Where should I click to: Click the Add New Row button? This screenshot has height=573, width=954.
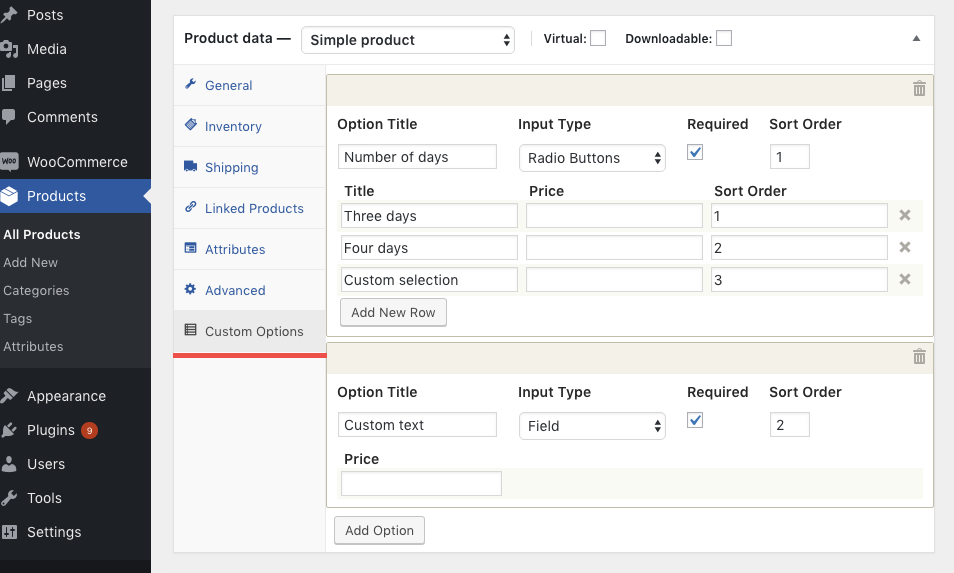click(x=393, y=312)
